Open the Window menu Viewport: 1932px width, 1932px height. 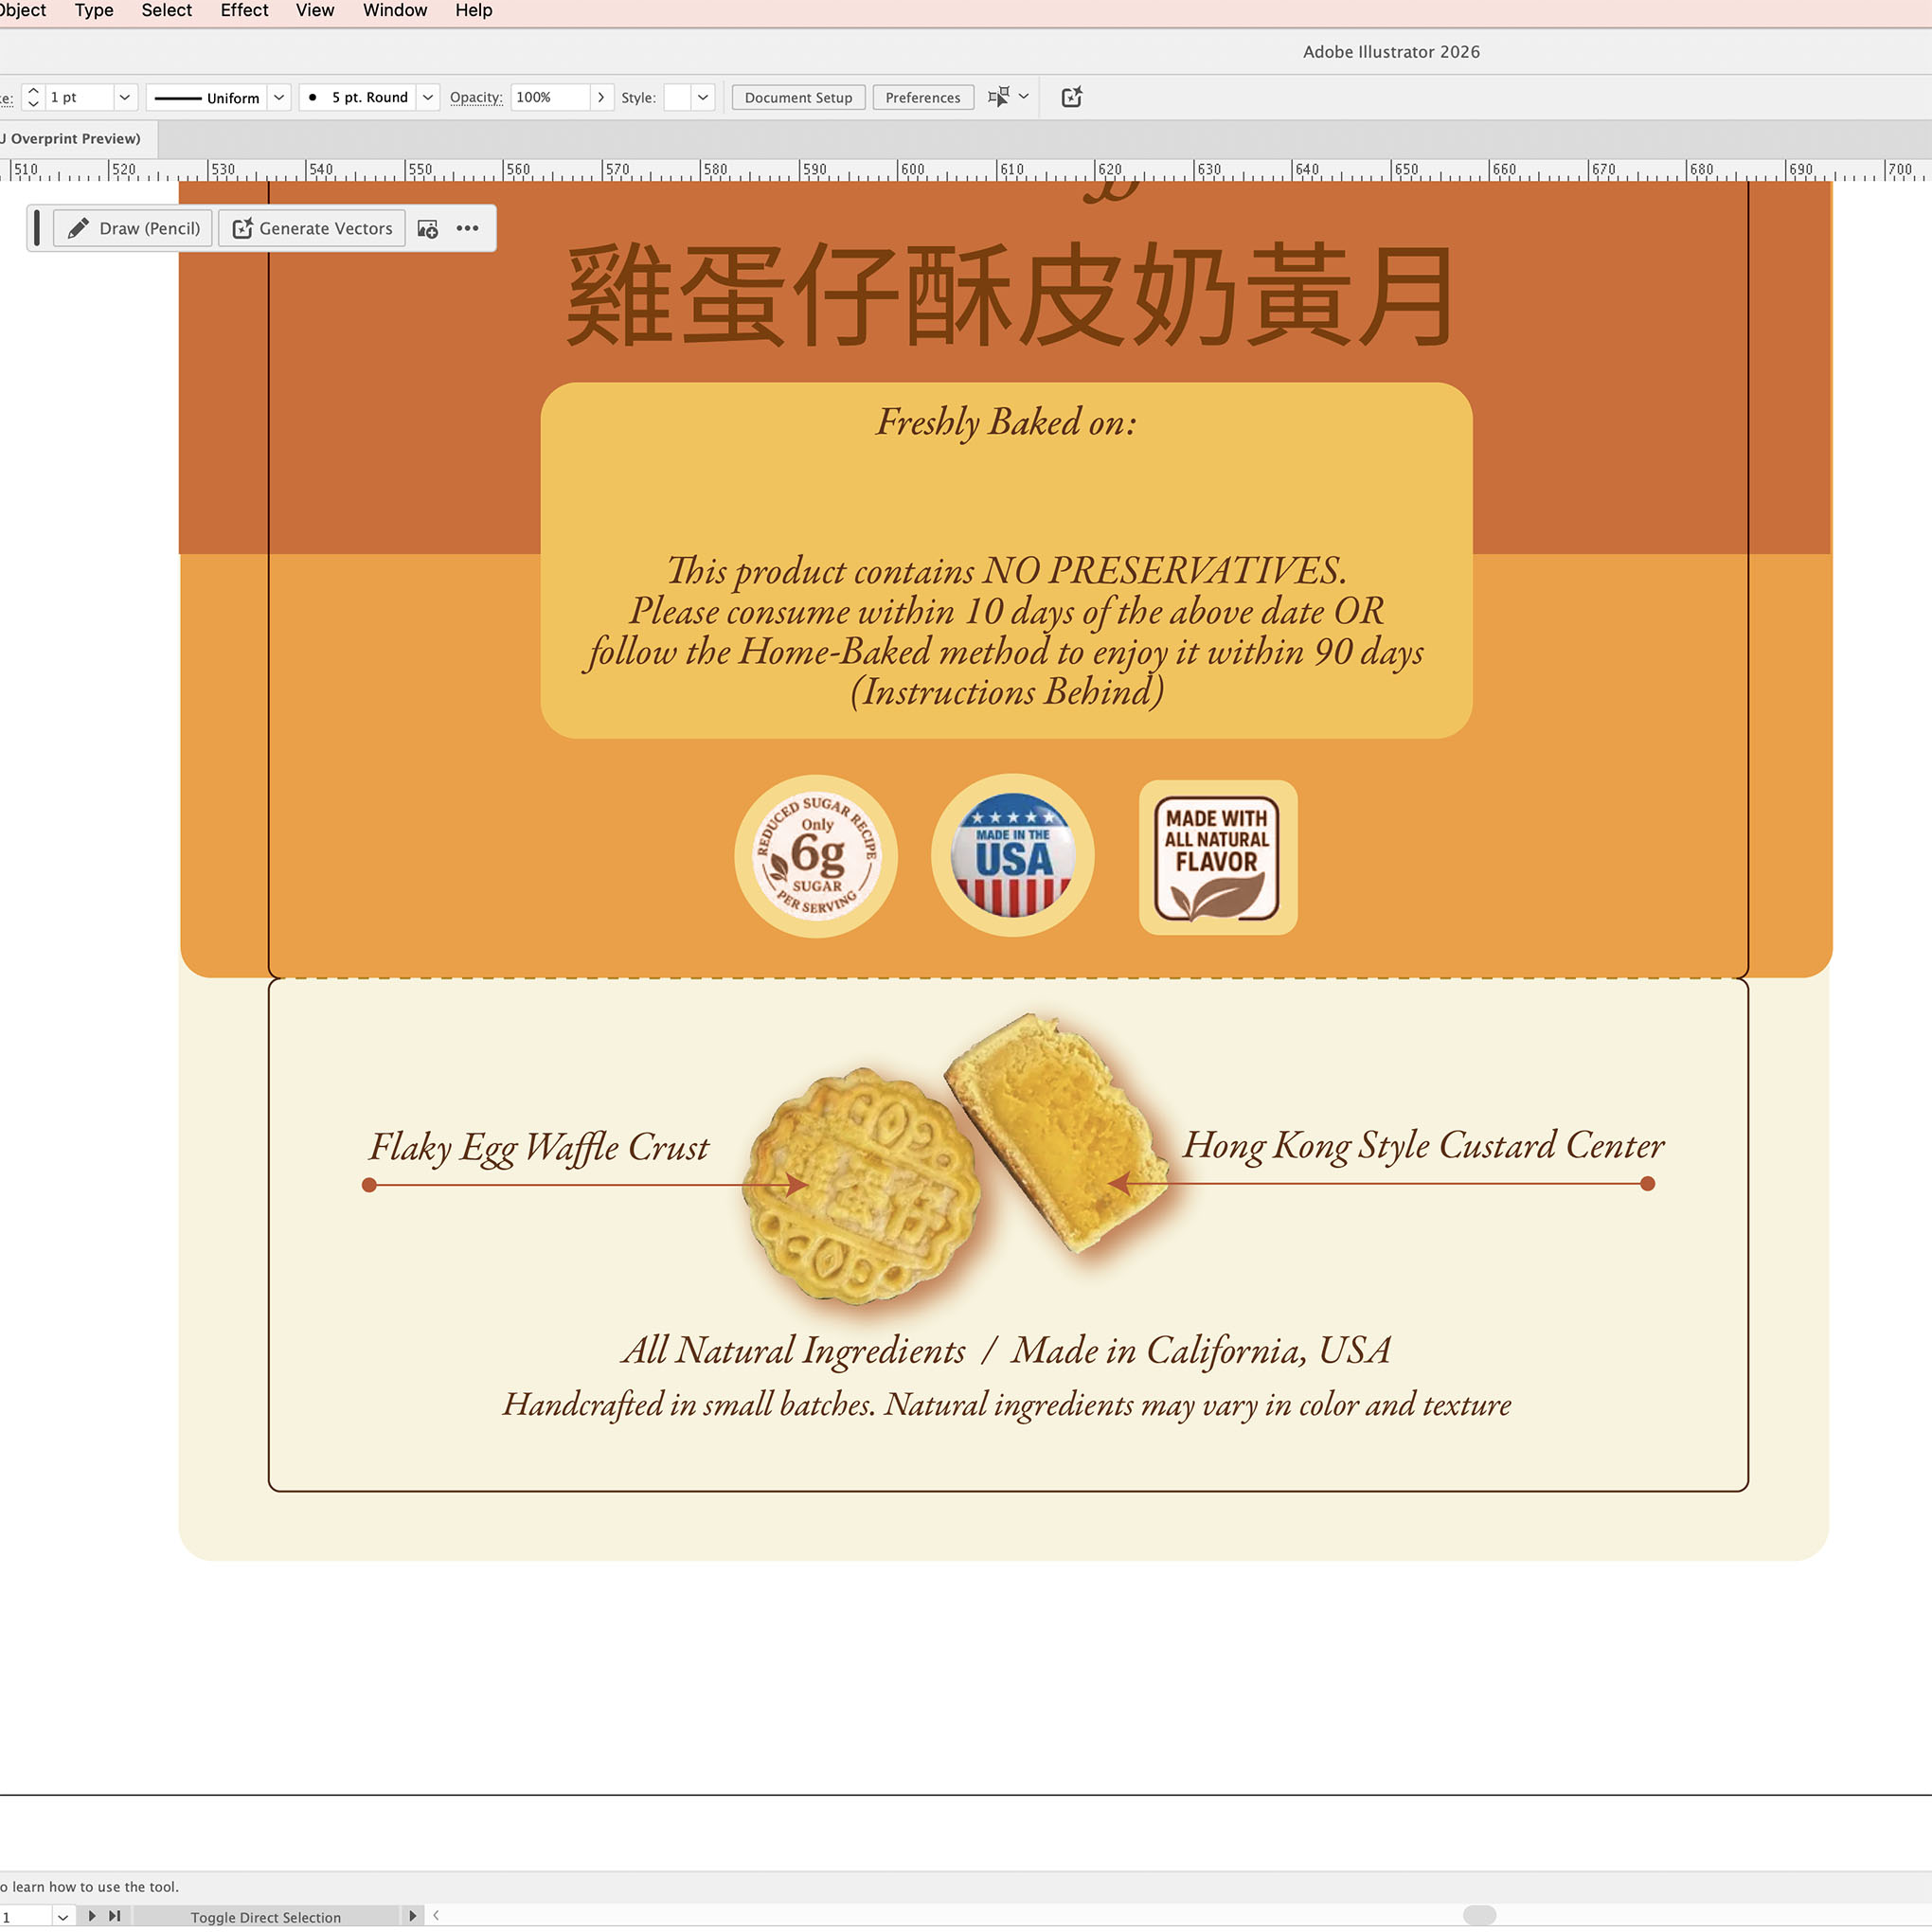[x=395, y=10]
